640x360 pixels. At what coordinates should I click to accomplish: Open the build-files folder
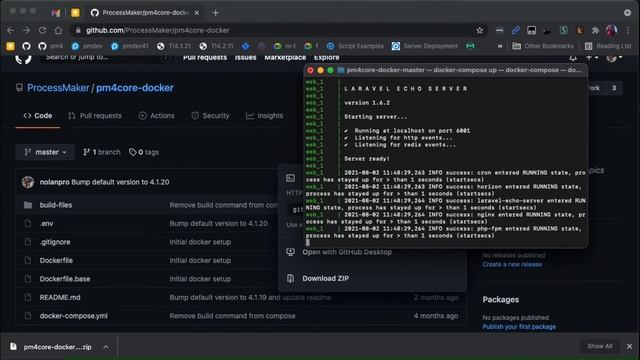tap(56, 205)
